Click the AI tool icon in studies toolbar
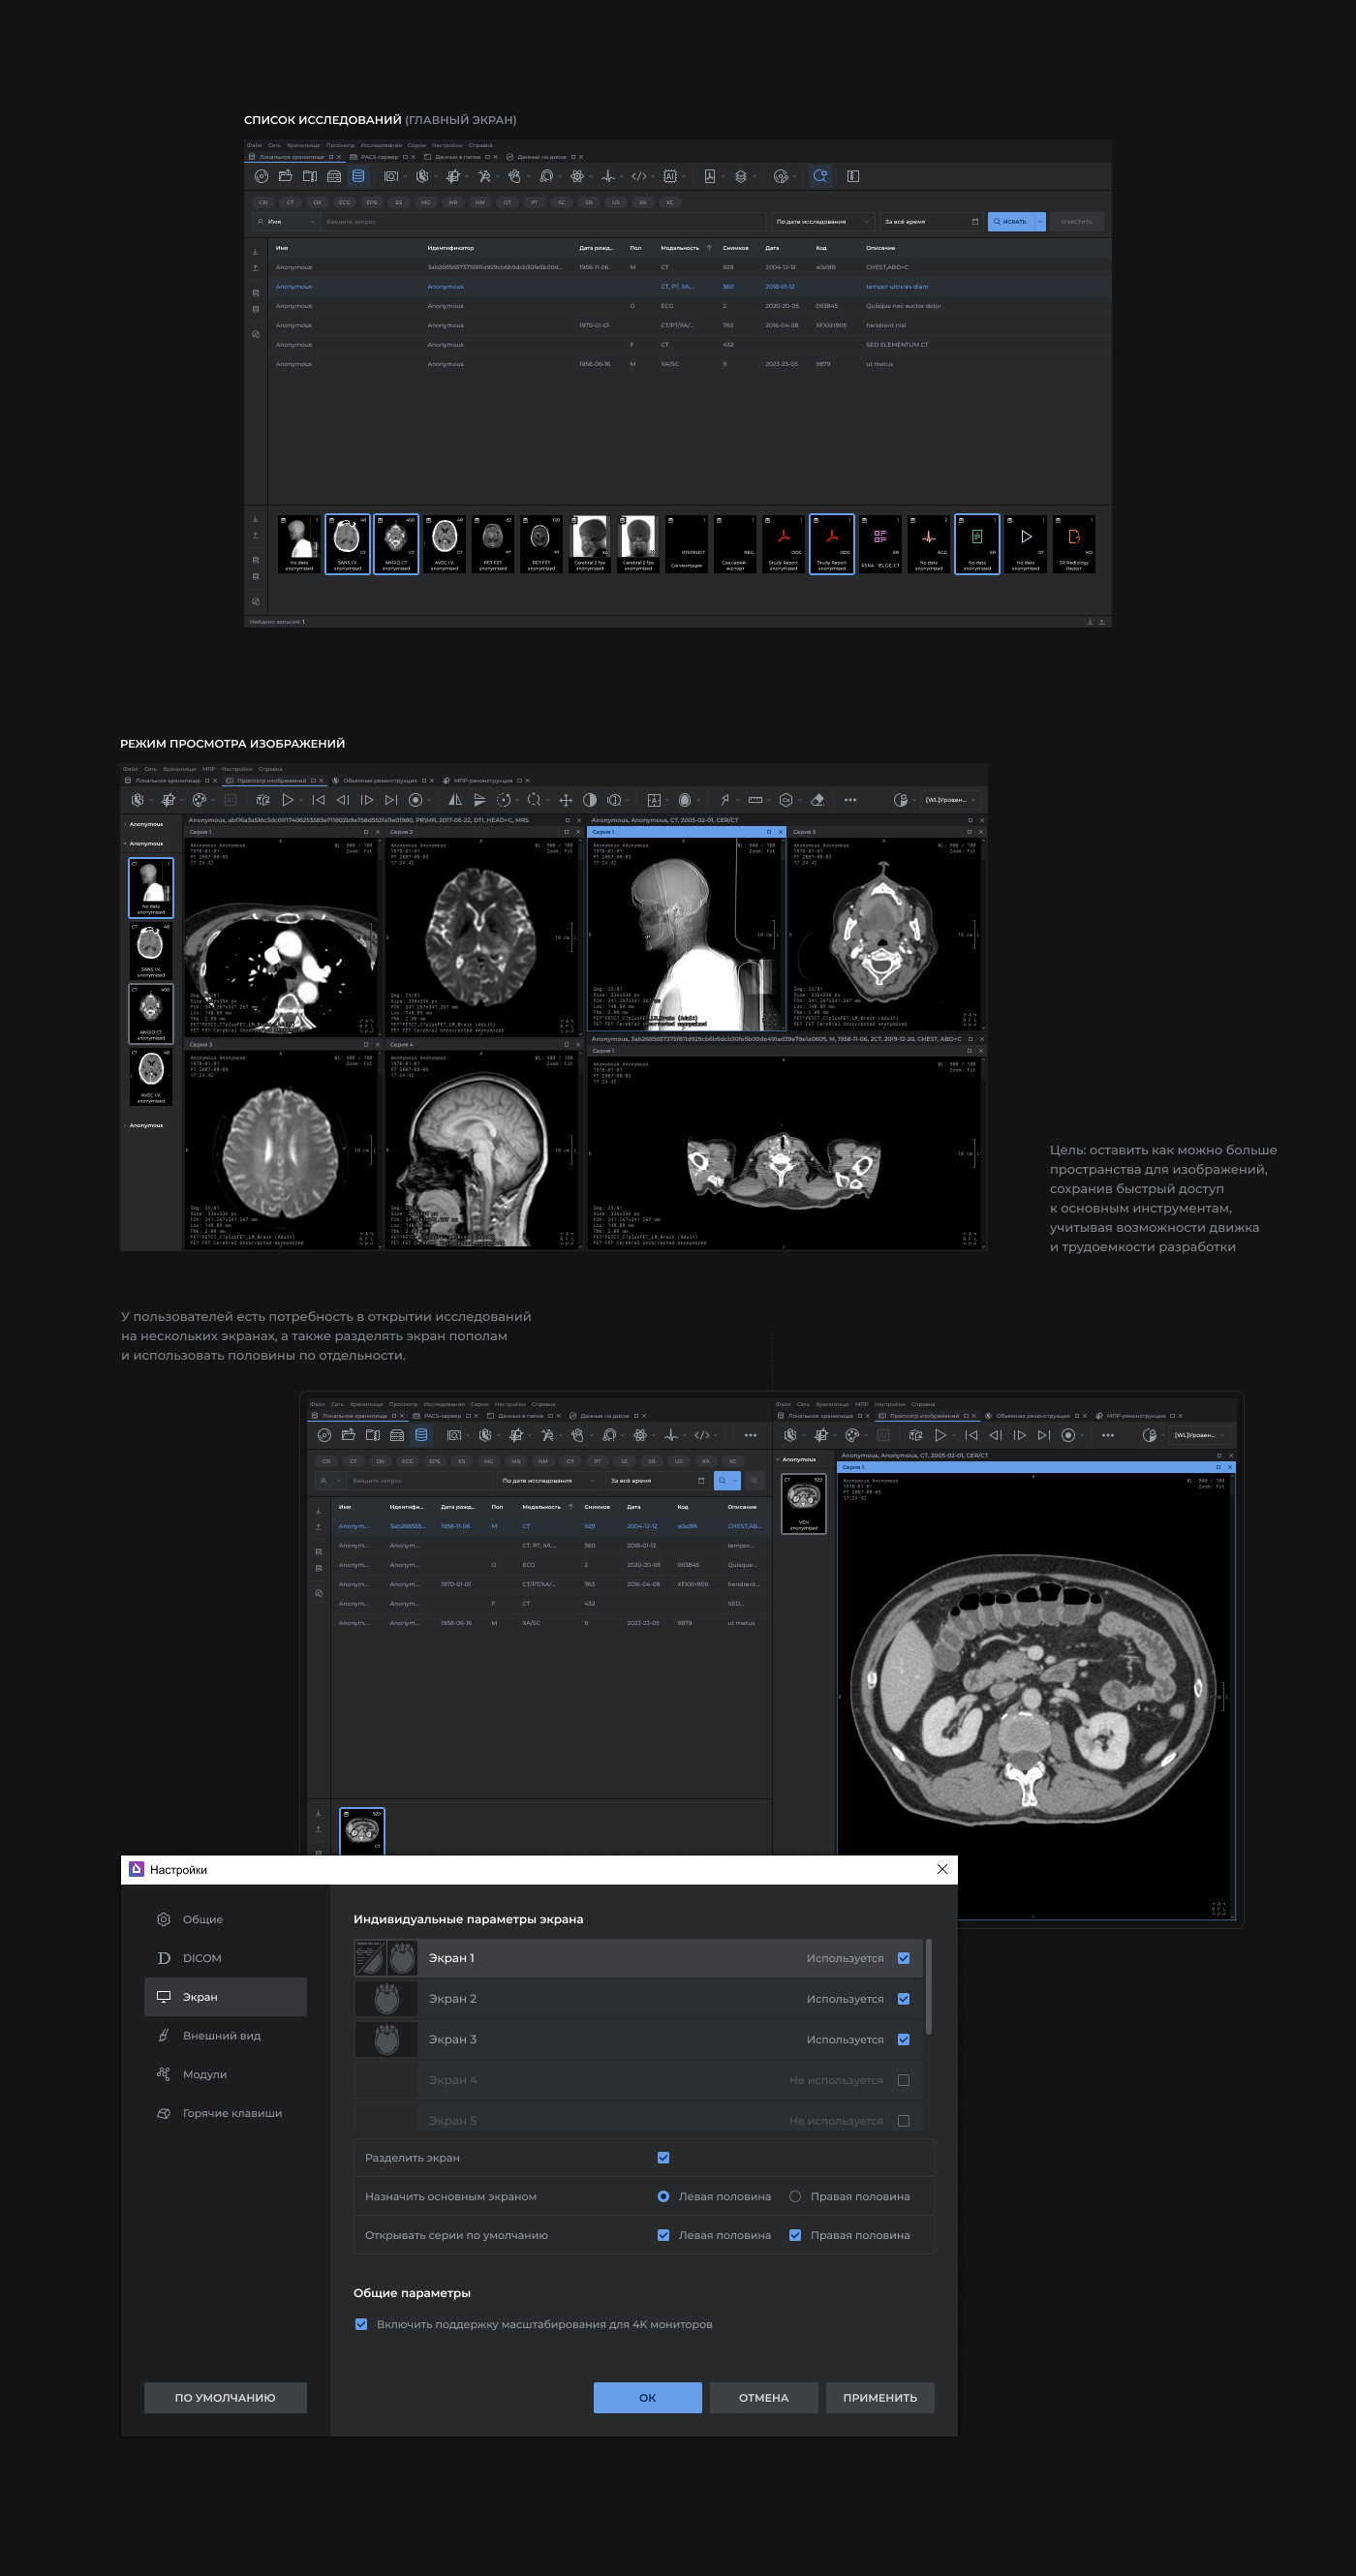Viewport: 1356px width, 2576px height. point(670,176)
